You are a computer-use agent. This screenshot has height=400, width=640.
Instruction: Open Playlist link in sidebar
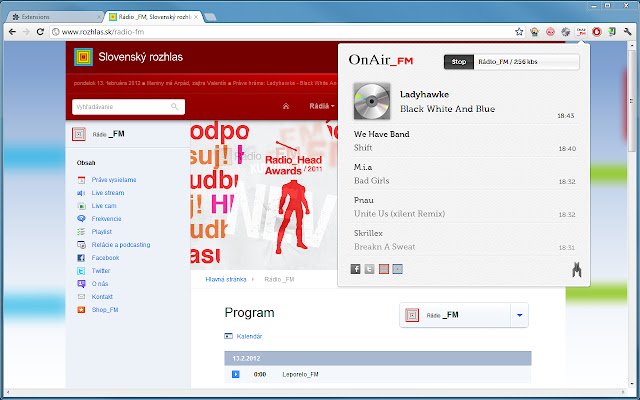pyautogui.click(x=102, y=232)
